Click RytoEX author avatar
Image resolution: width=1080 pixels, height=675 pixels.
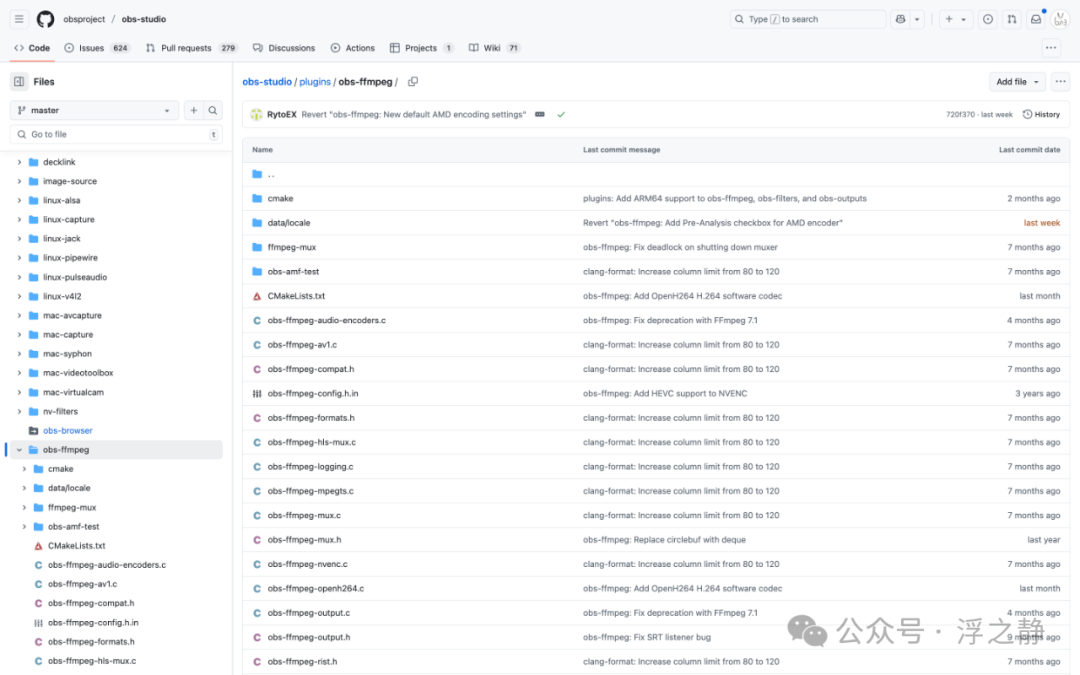(x=256, y=114)
